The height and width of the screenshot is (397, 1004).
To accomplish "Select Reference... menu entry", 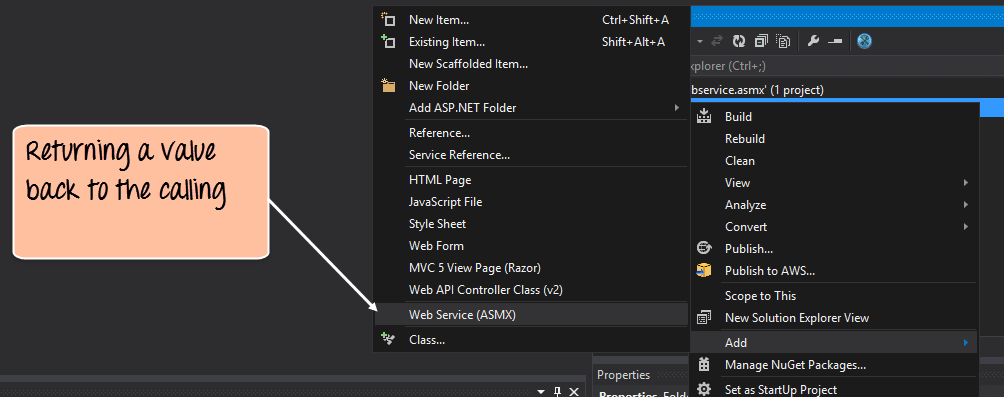I will click(x=531, y=133).
